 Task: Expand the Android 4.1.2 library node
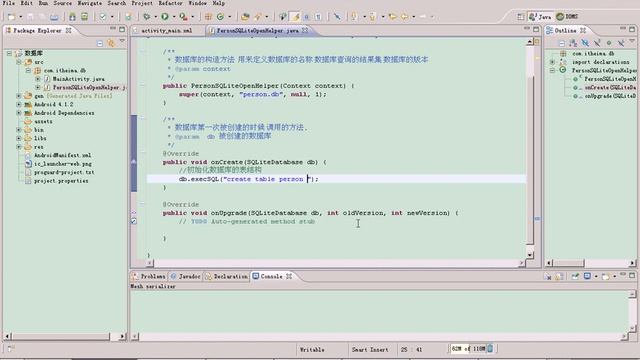[x=19, y=104]
